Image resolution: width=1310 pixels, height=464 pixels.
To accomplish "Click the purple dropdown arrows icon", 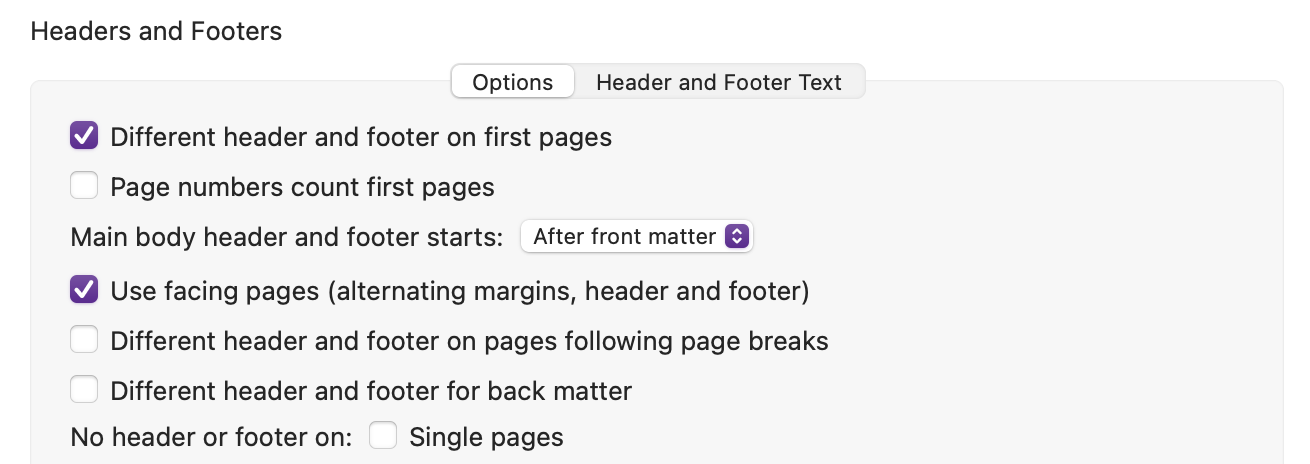I will pyautogui.click(x=737, y=237).
